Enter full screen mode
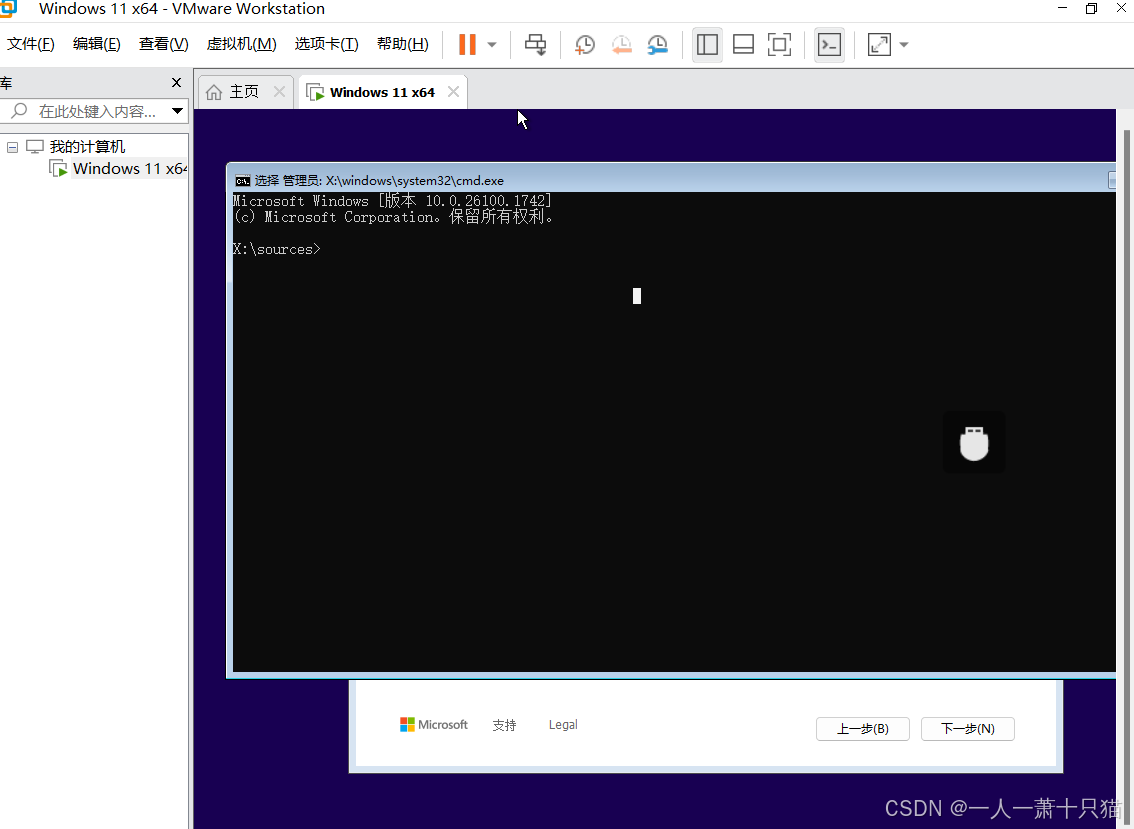 coord(780,45)
